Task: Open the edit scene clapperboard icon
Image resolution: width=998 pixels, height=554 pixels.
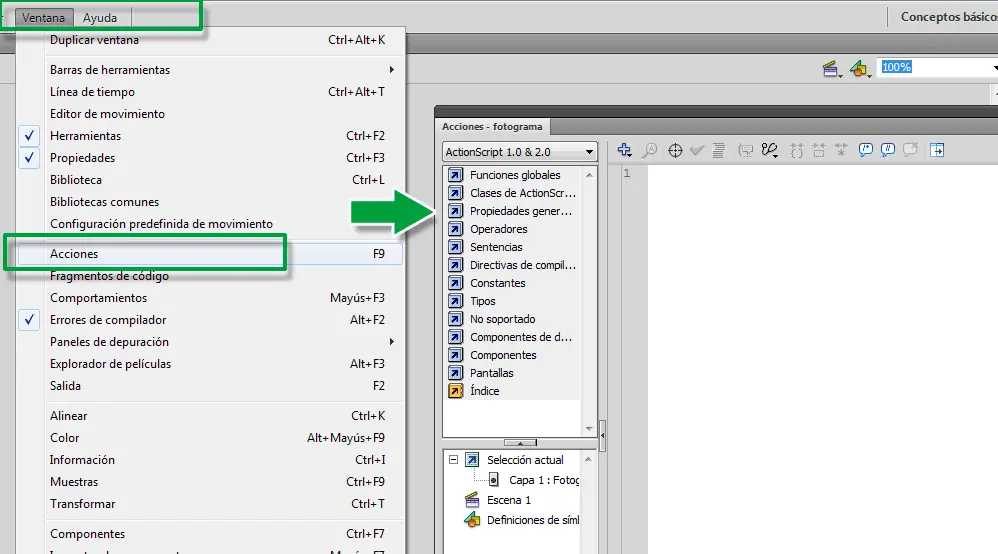Action: [831, 69]
